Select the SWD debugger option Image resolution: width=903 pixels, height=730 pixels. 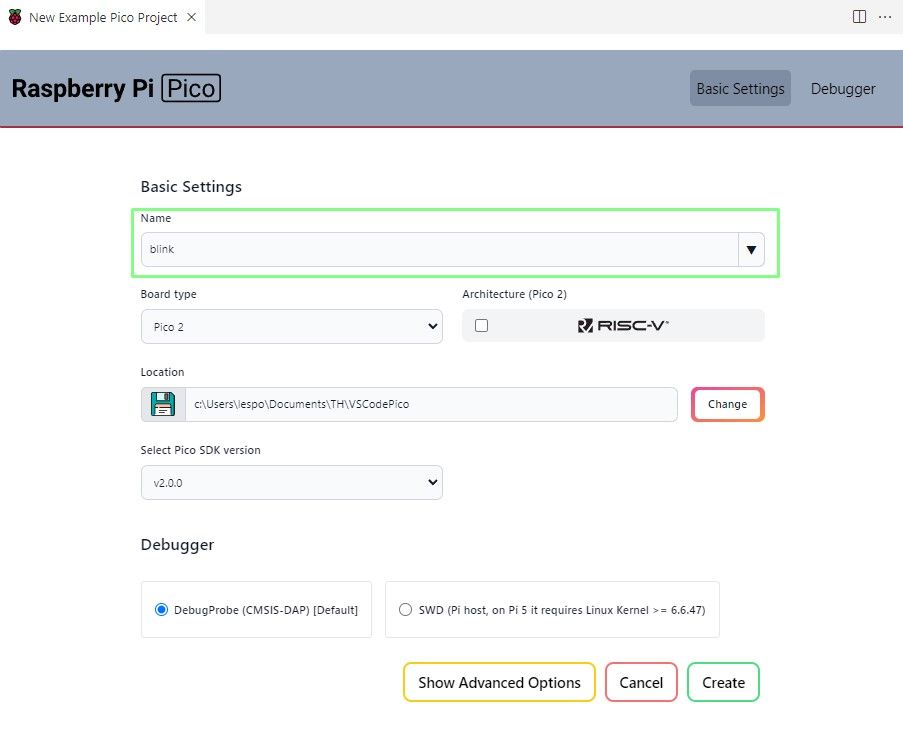(x=405, y=610)
